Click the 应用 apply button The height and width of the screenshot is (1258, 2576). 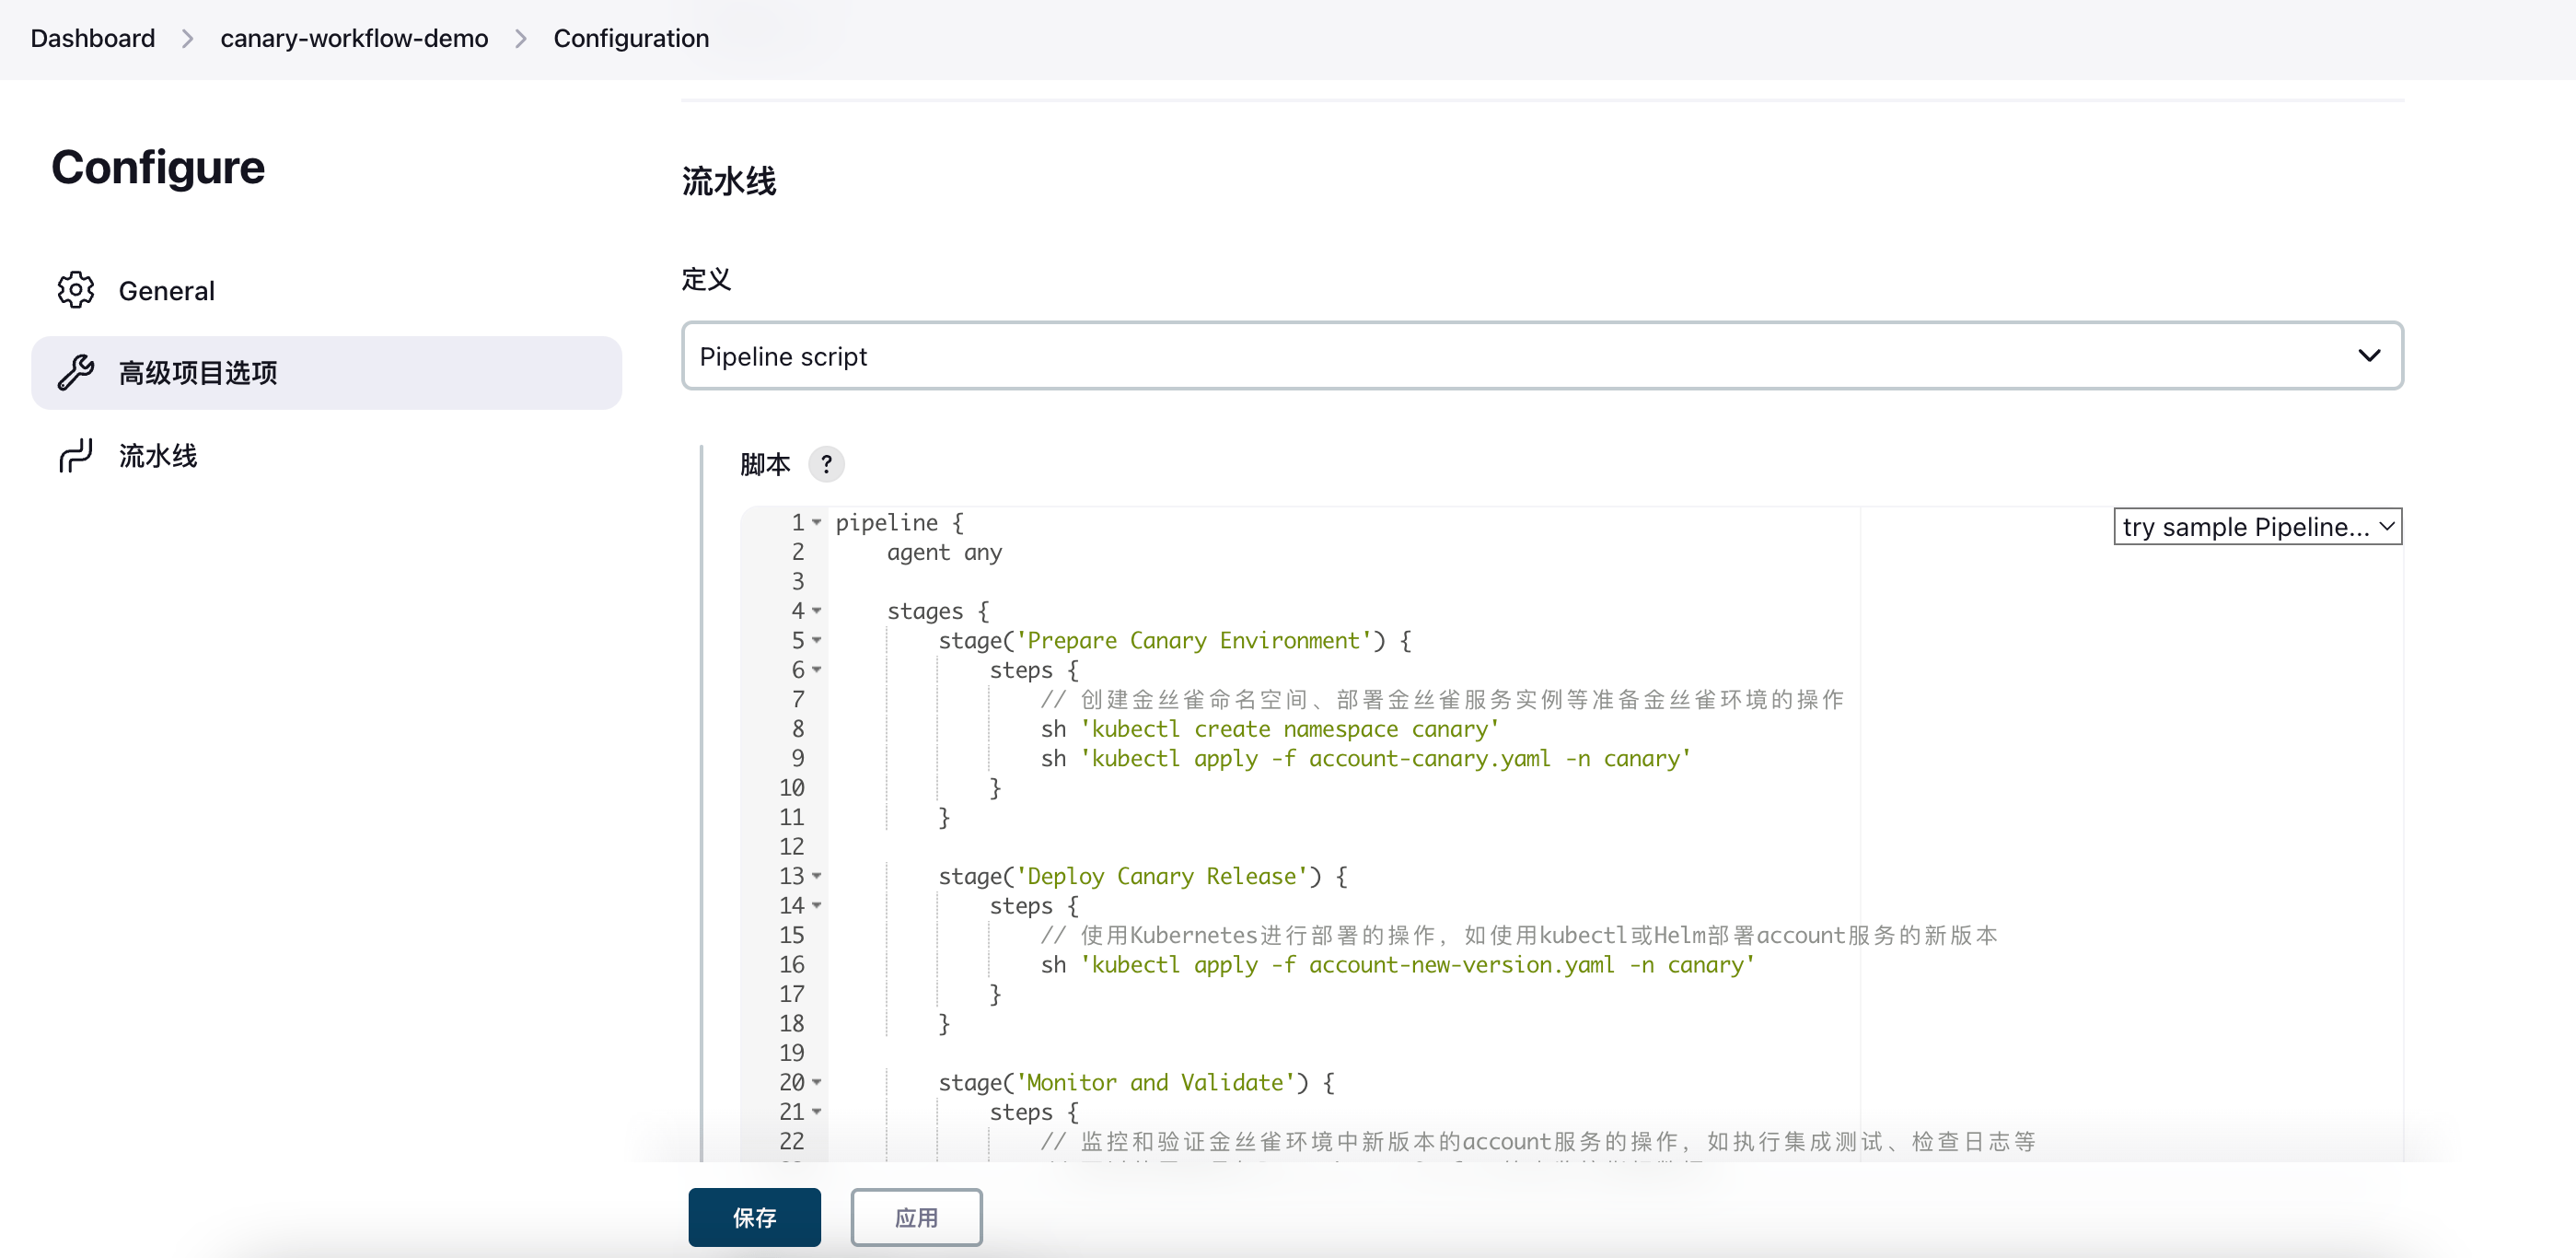pyautogui.click(x=915, y=1217)
